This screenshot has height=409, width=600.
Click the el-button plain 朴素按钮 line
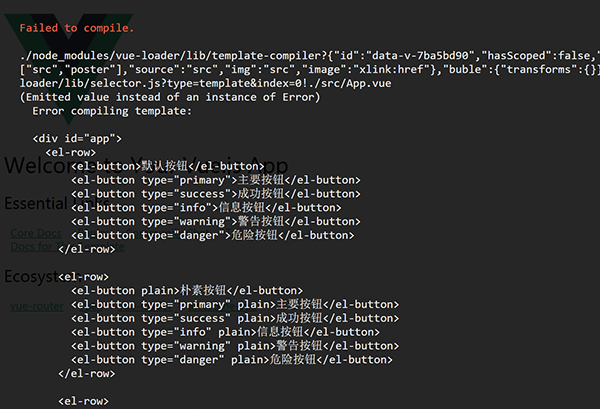(x=186, y=290)
